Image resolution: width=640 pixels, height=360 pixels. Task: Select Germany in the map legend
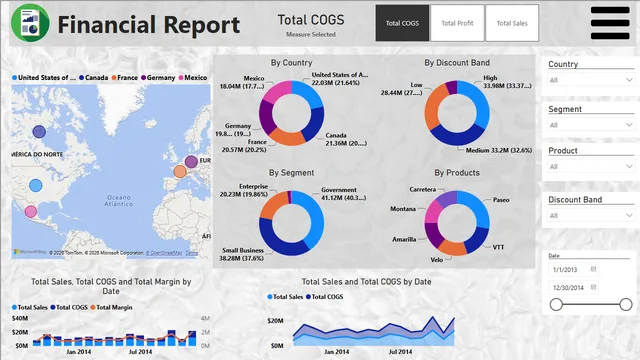point(158,78)
